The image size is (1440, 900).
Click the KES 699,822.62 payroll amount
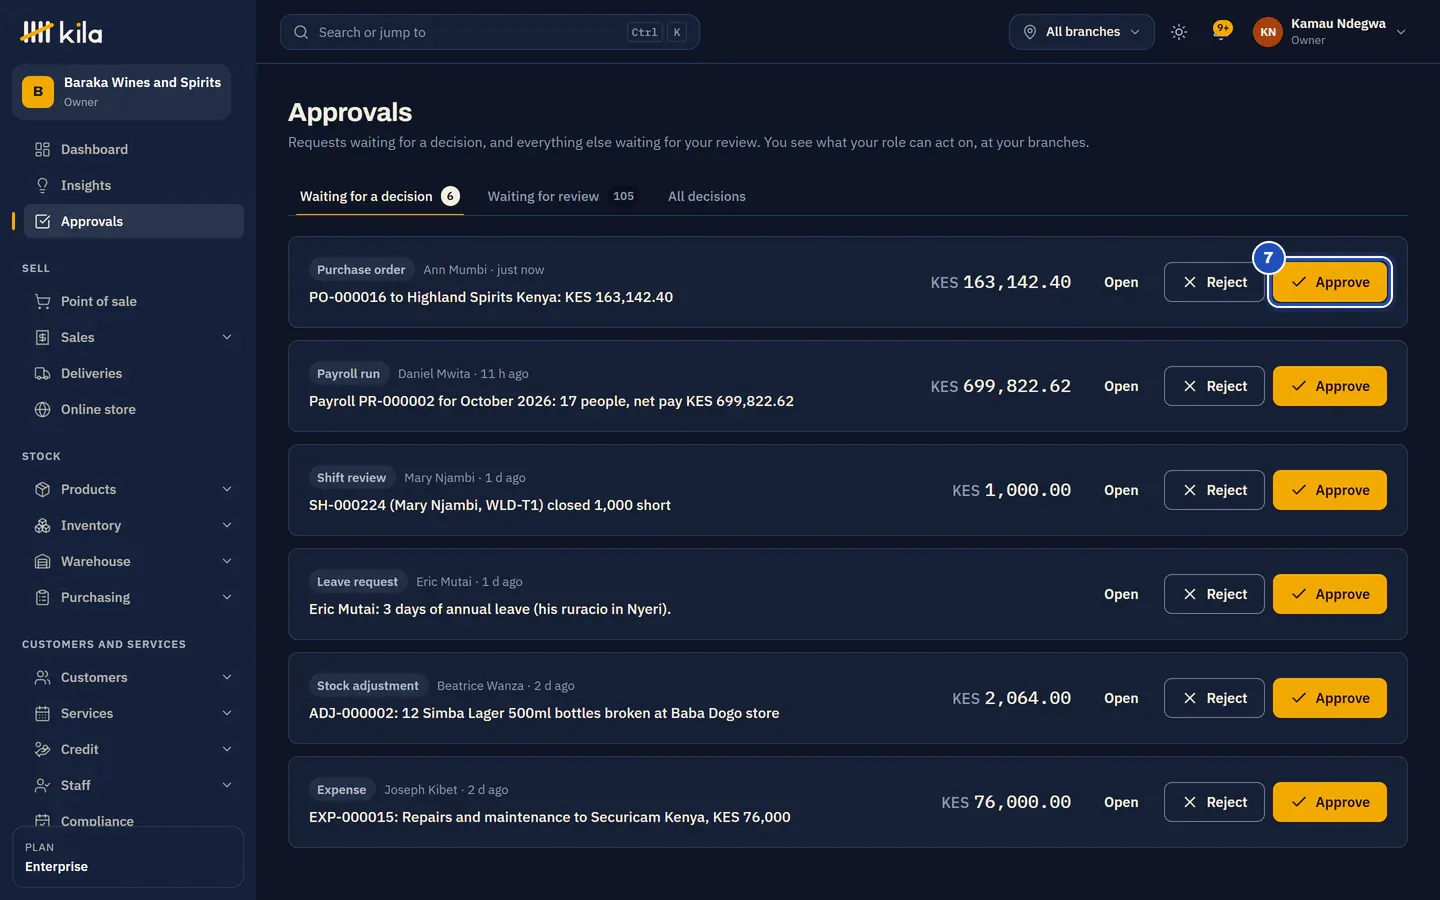pyautogui.click(x=1001, y=386)
